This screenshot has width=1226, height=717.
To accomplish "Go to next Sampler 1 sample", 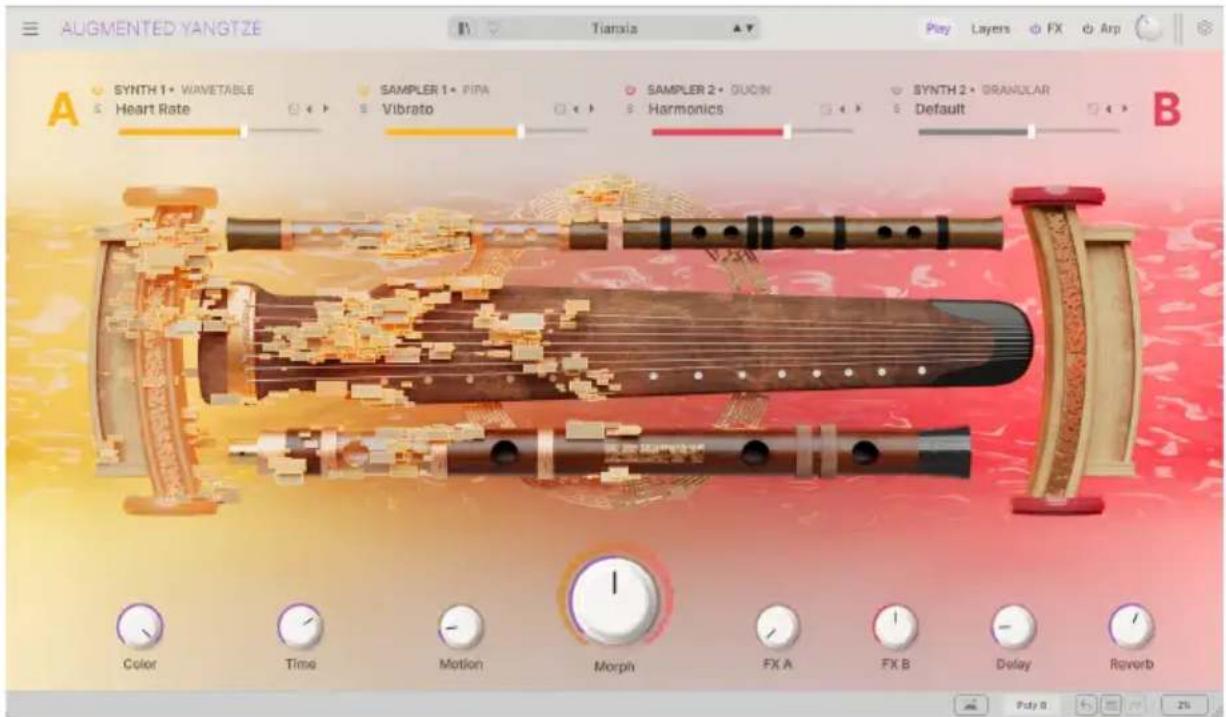I will coord(590,109).
